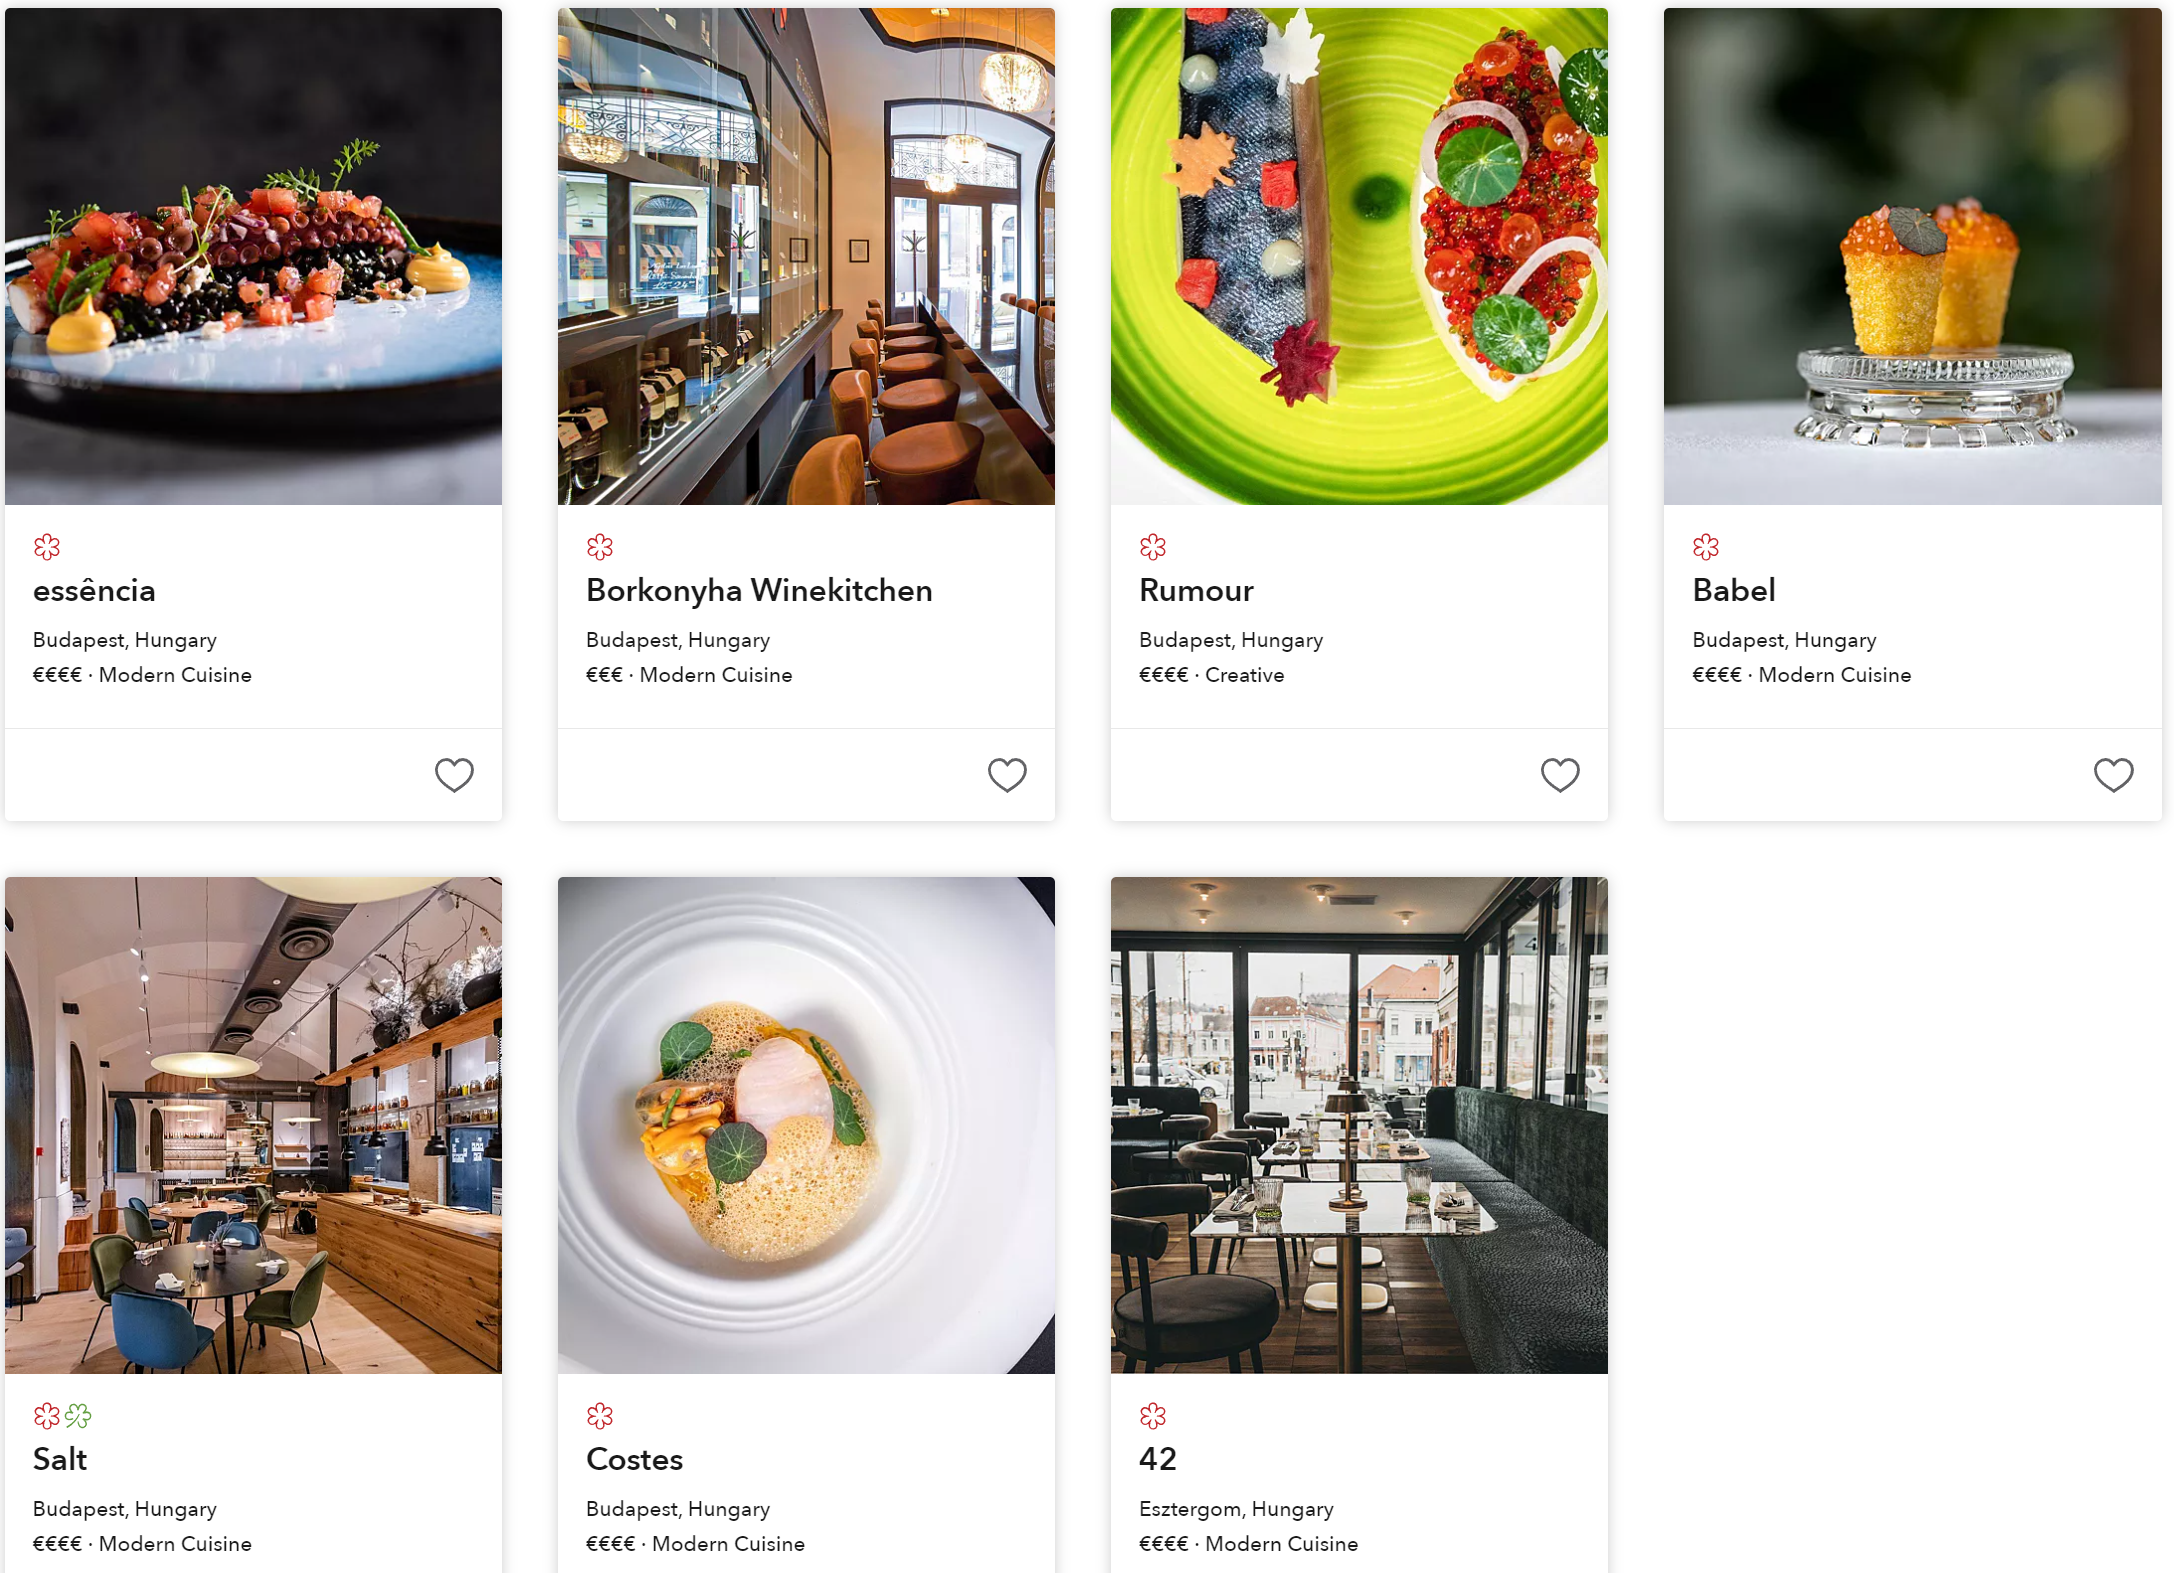This screenshot has height=1573, width=2174.
Task: Click the Salt dining room photo
Action: click(253, 1125)
